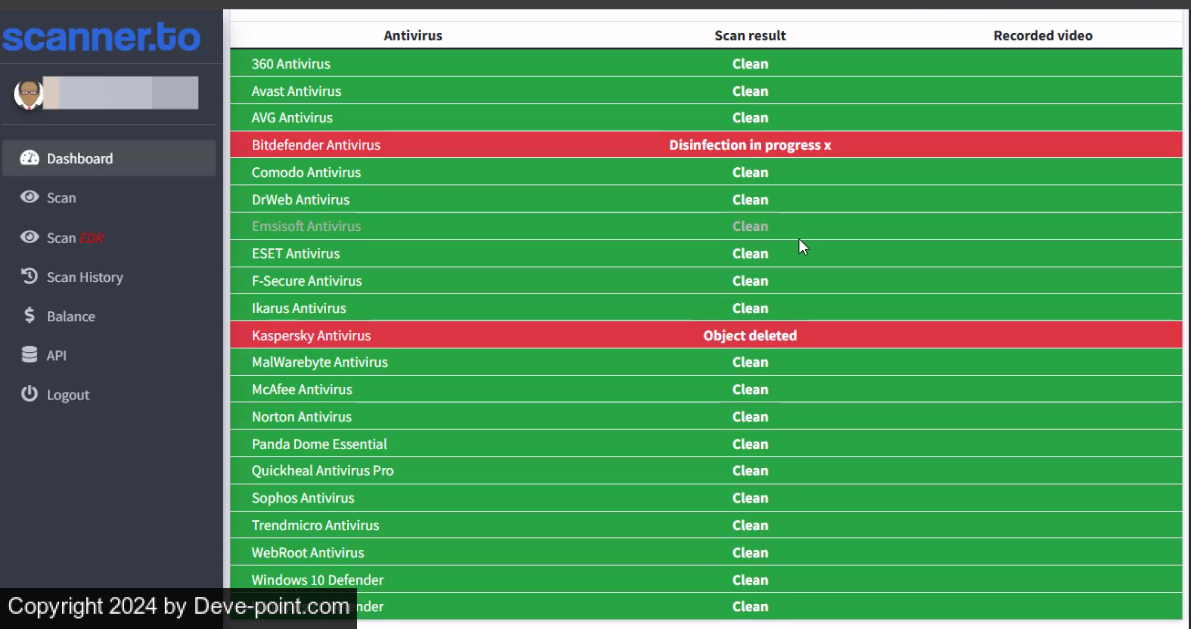Select the Ikarus Antivirus row name

pos(299,308)
